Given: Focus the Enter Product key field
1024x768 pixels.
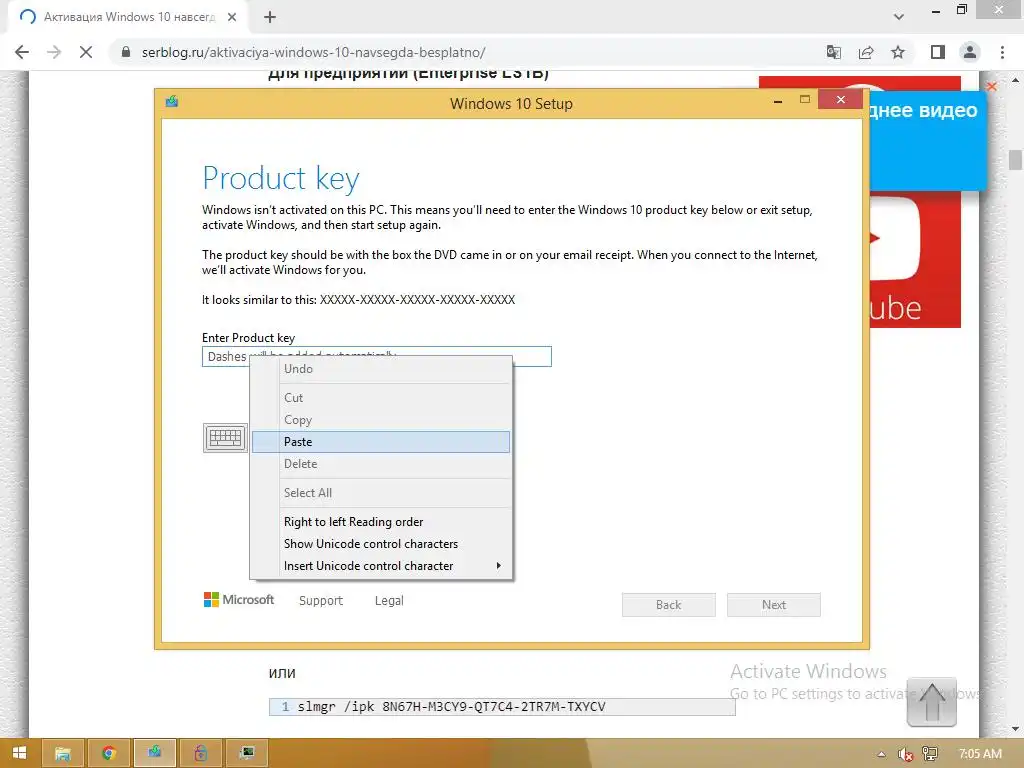Looking at the screenshot, I should point(377,357).
